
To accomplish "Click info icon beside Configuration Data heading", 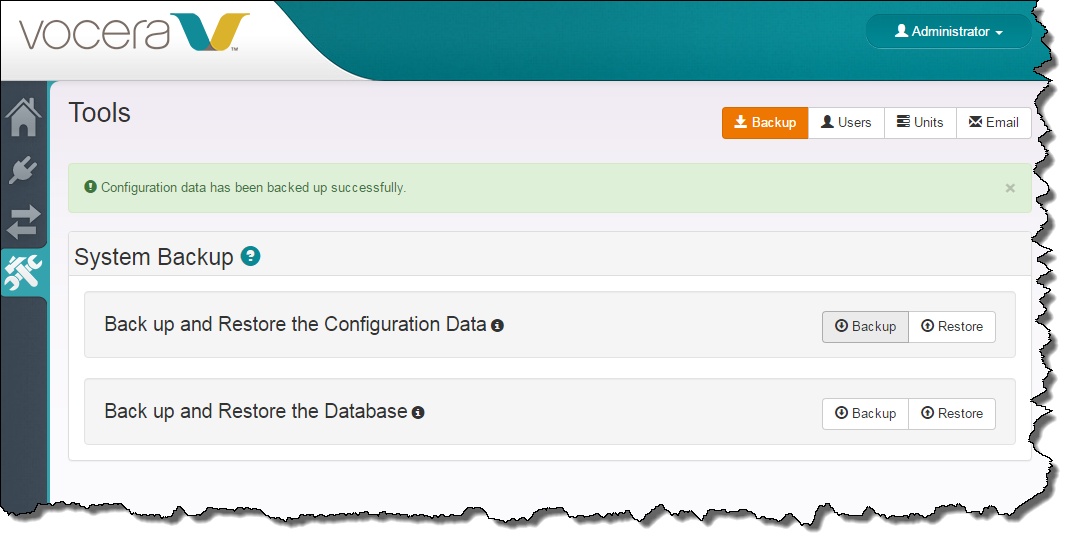I will (498, 326).
